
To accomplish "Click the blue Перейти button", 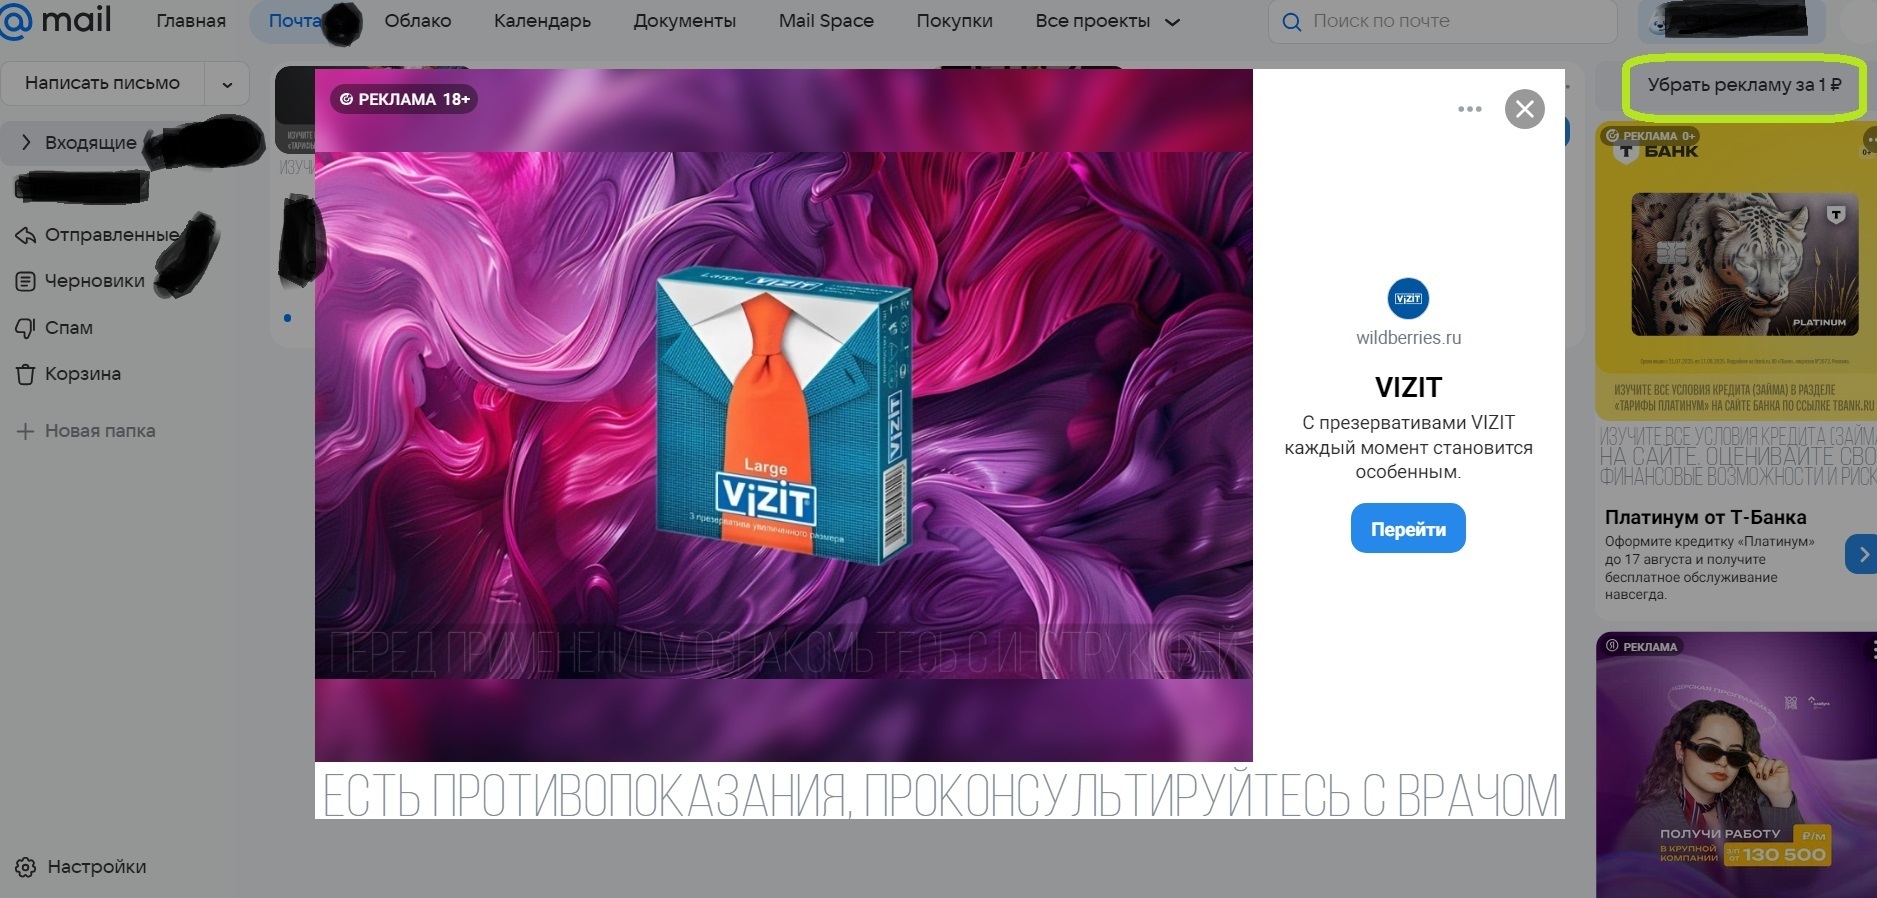I will pos(1408,529).
